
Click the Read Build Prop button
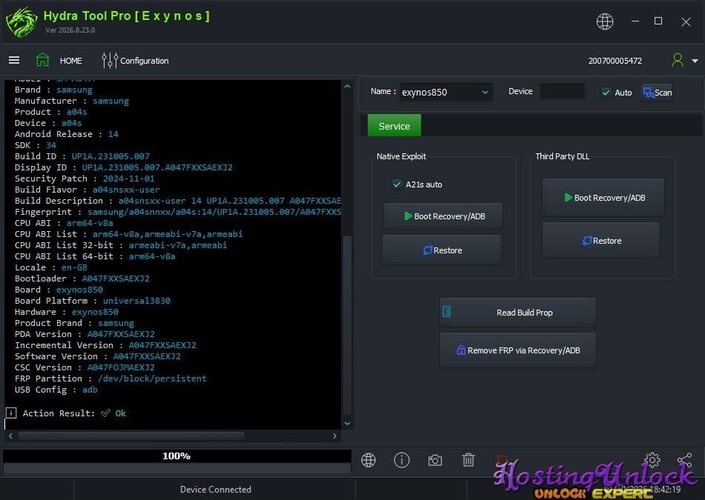pos(518,312)
